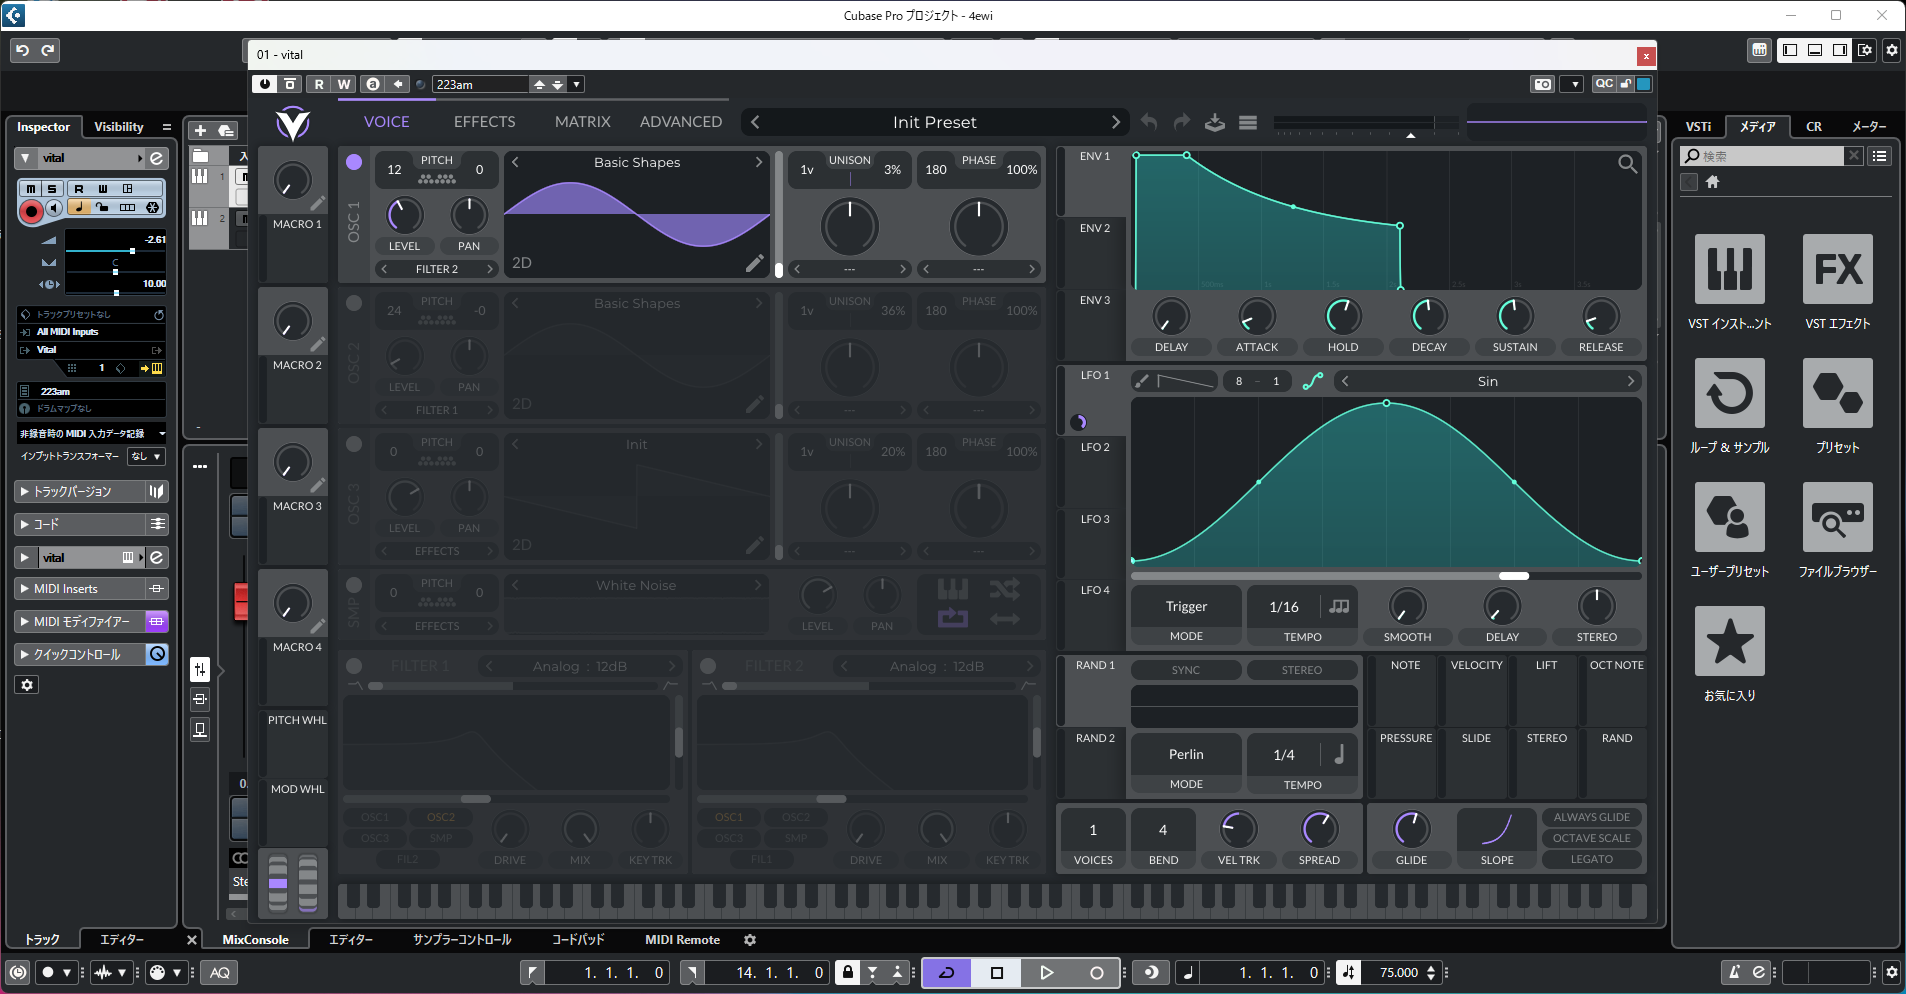Go to media rack home icon

click(1713, 182)
